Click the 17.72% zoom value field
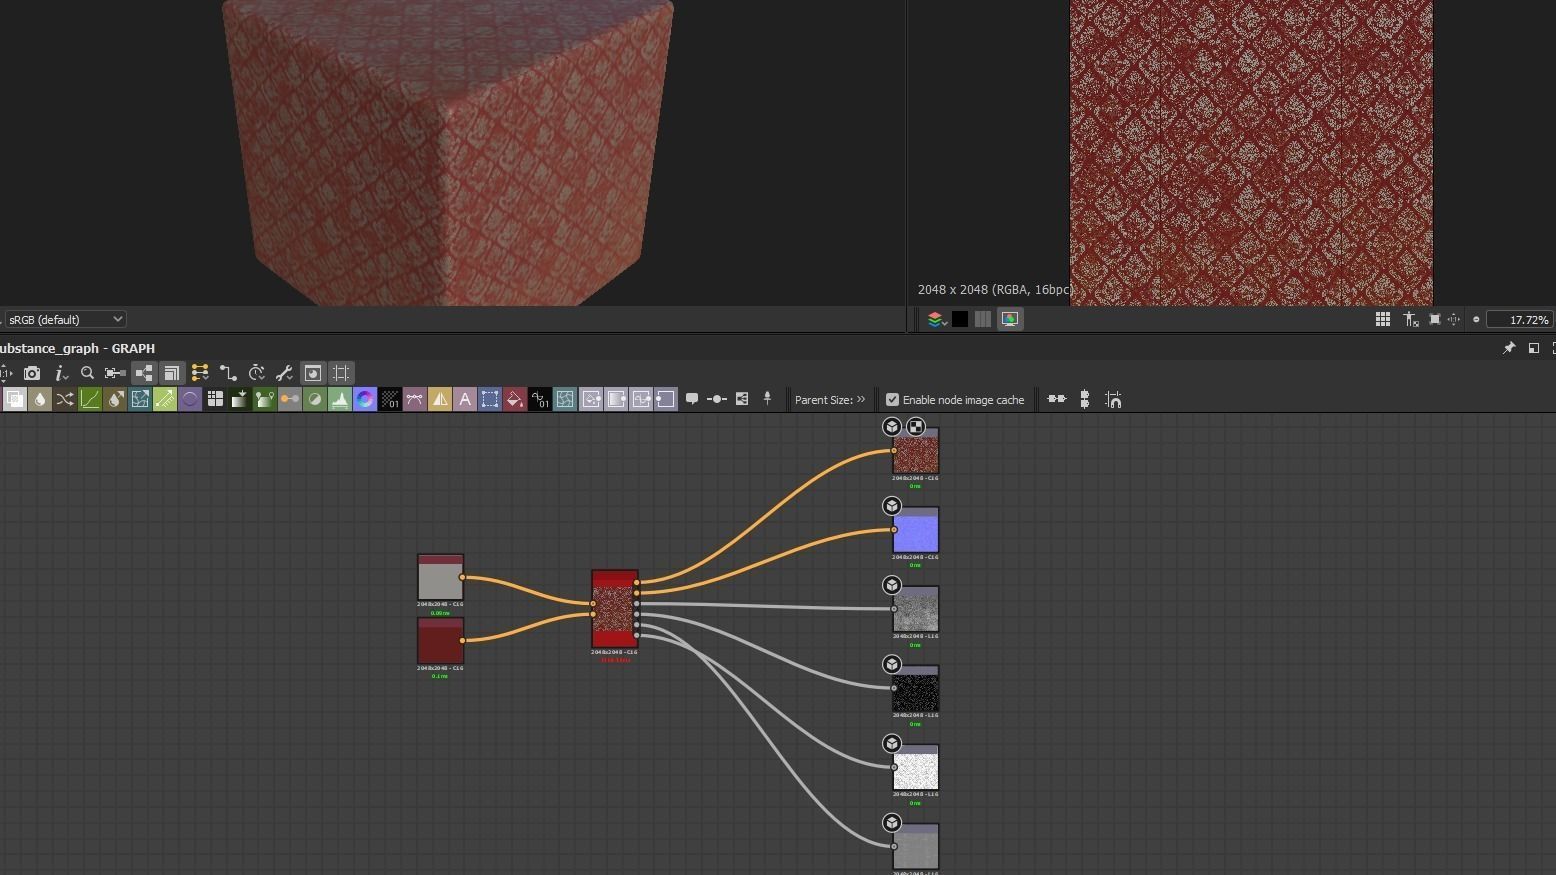 (1520, 320)
